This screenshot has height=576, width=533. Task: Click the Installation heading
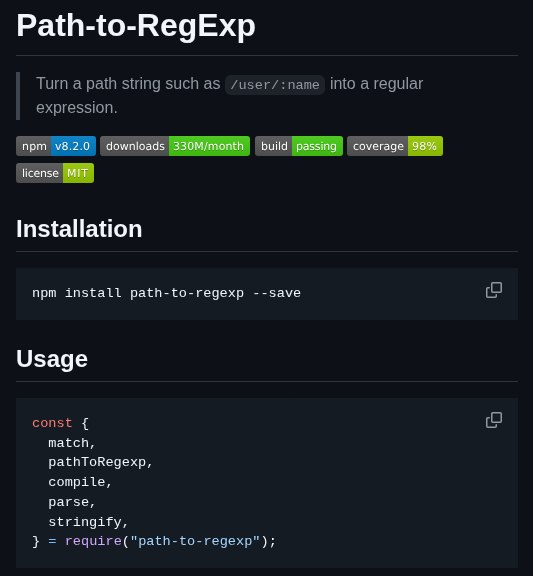79,229
